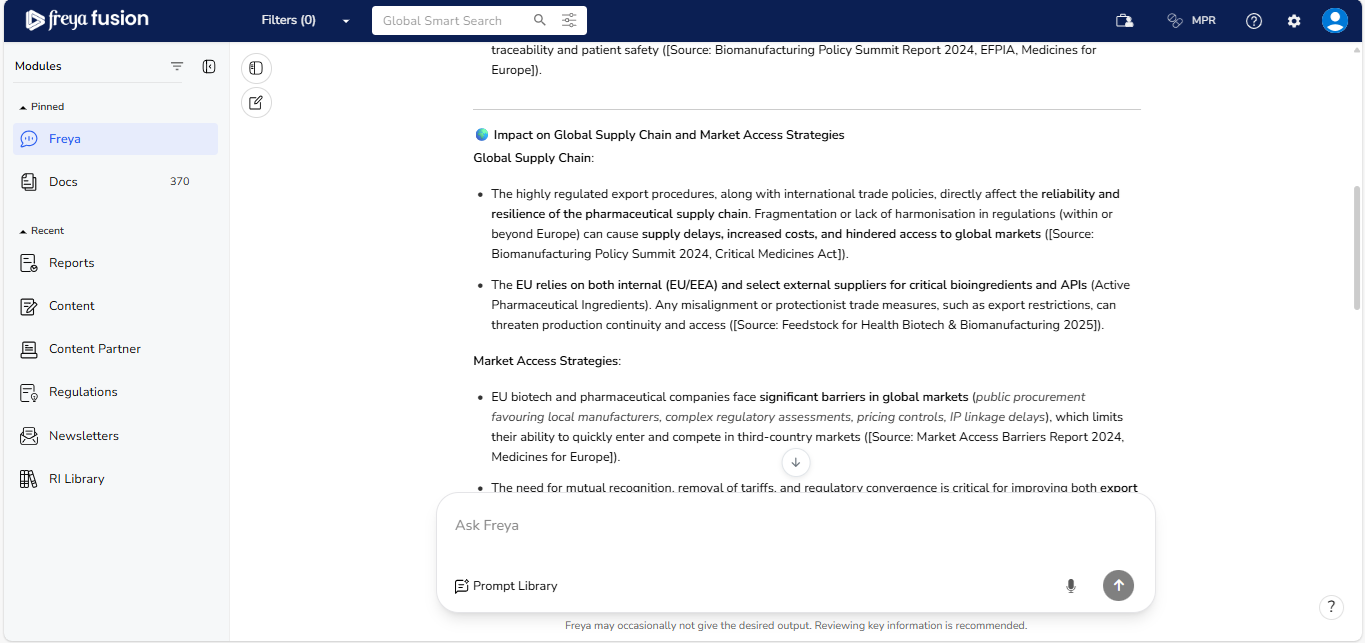Open help from the top bar
This screenshot has height=643, width=1368.
1254,21
